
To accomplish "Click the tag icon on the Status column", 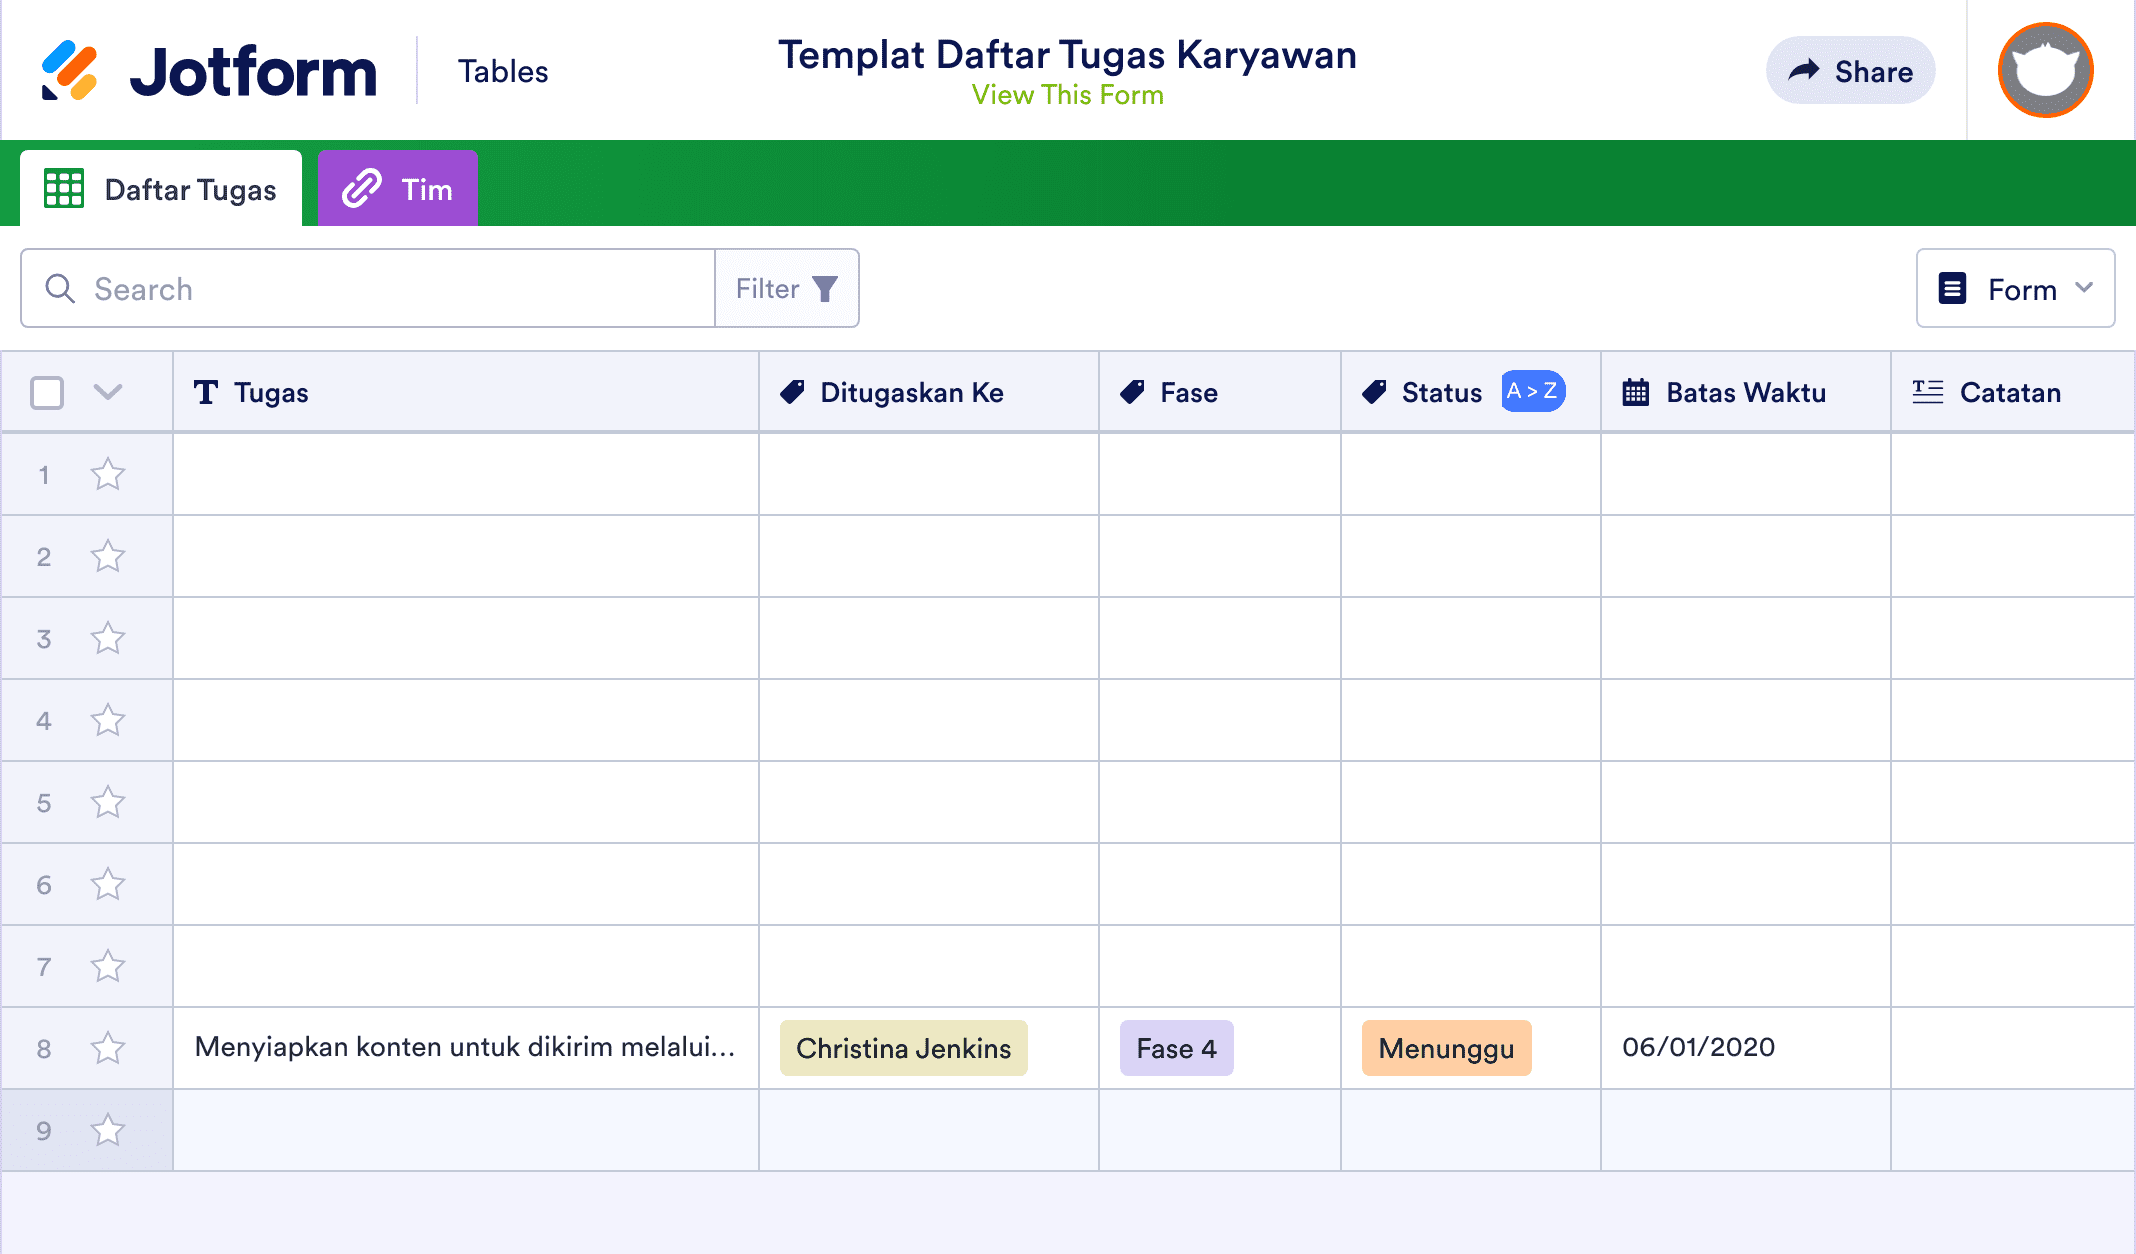I will tap(1372, 392).
